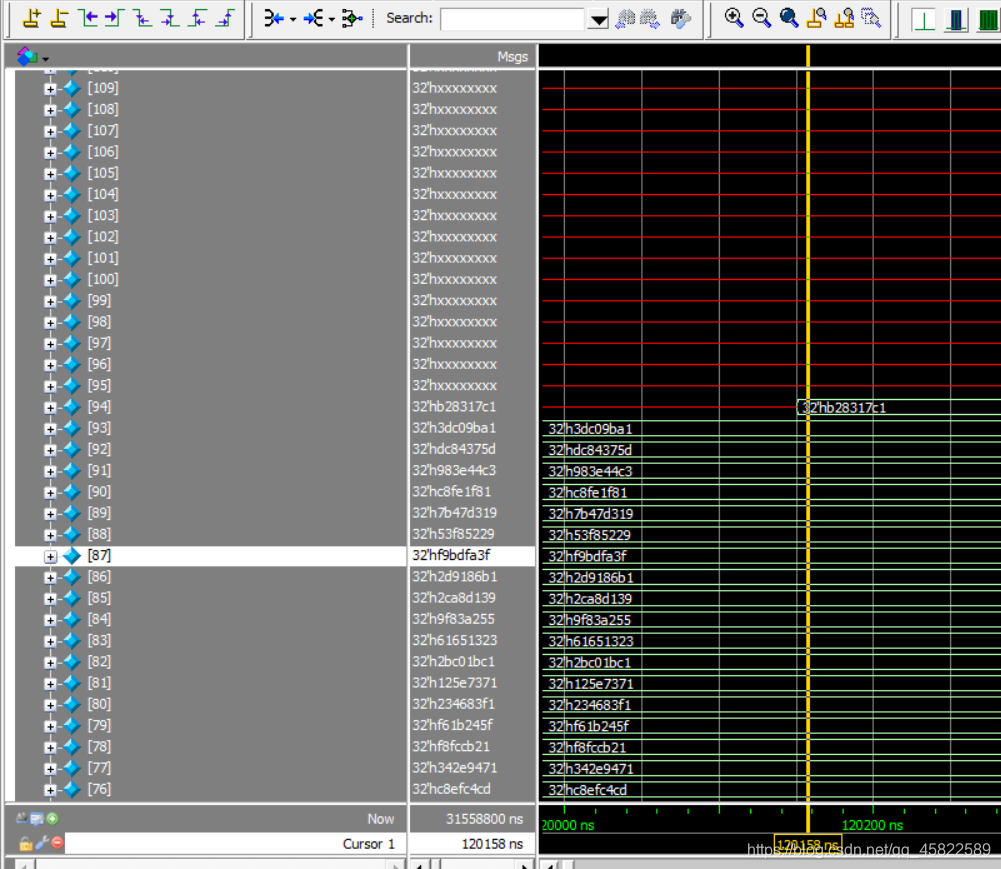Open Cursor 1 properties wrench icon
1001x869 pixels.
pyautogui.click(x=41, y=843)
